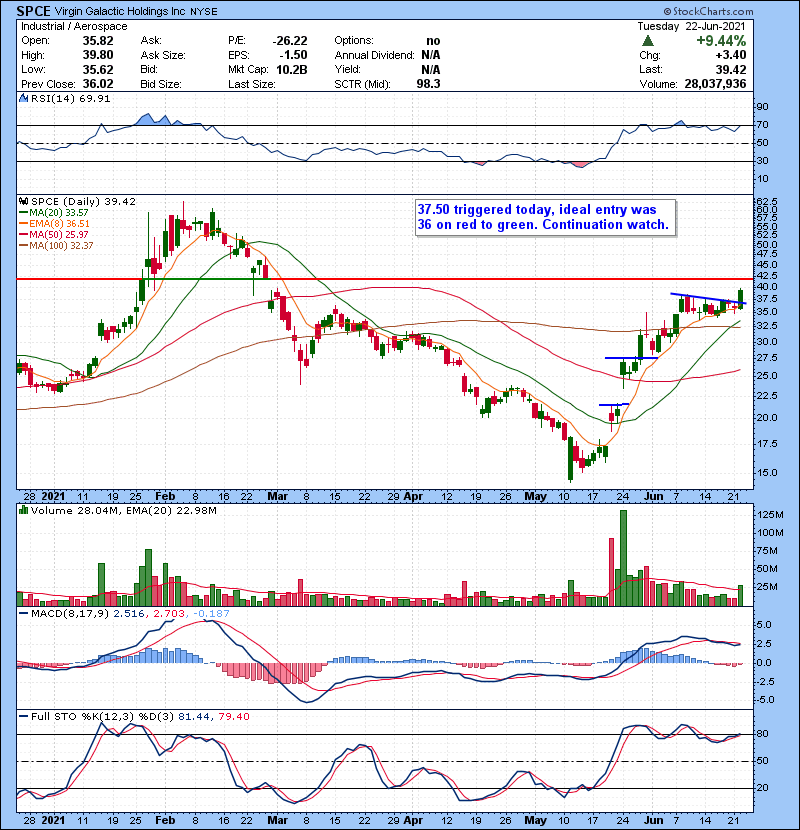Image resolution: width=800 pixels, height=830 pixels.
Task: Click the volume bars icon in legend
Action: coord(24,510)
